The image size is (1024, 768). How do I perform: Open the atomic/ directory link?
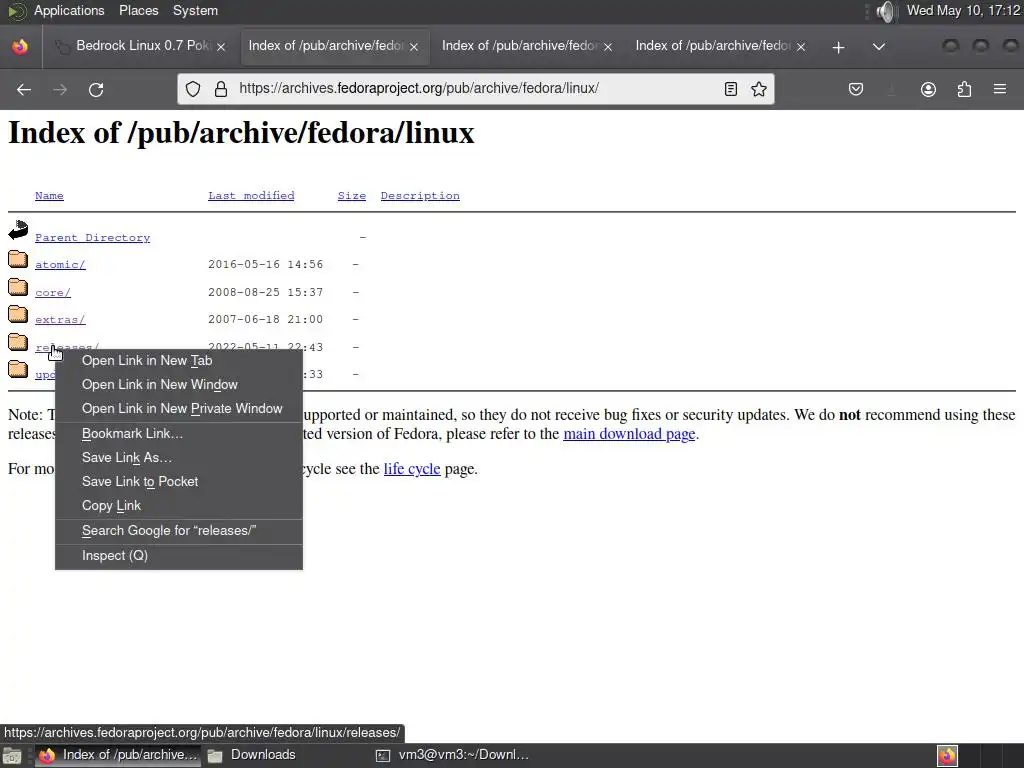[x=60, y=264]
